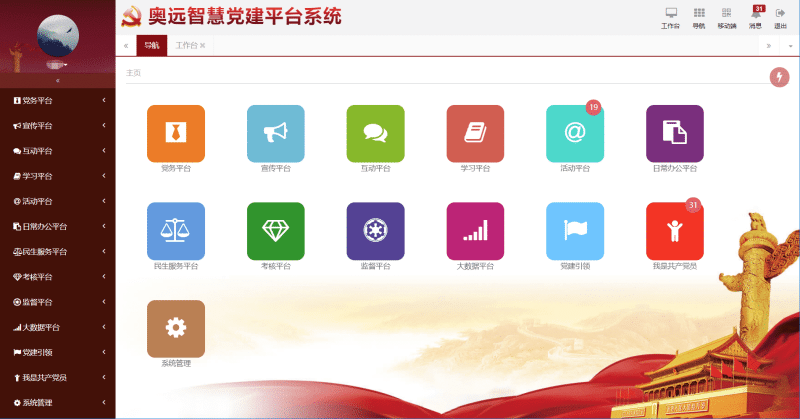Open the 活动平台 @ tile
Screen dimensions: 800x419
(x=575, y=134)
